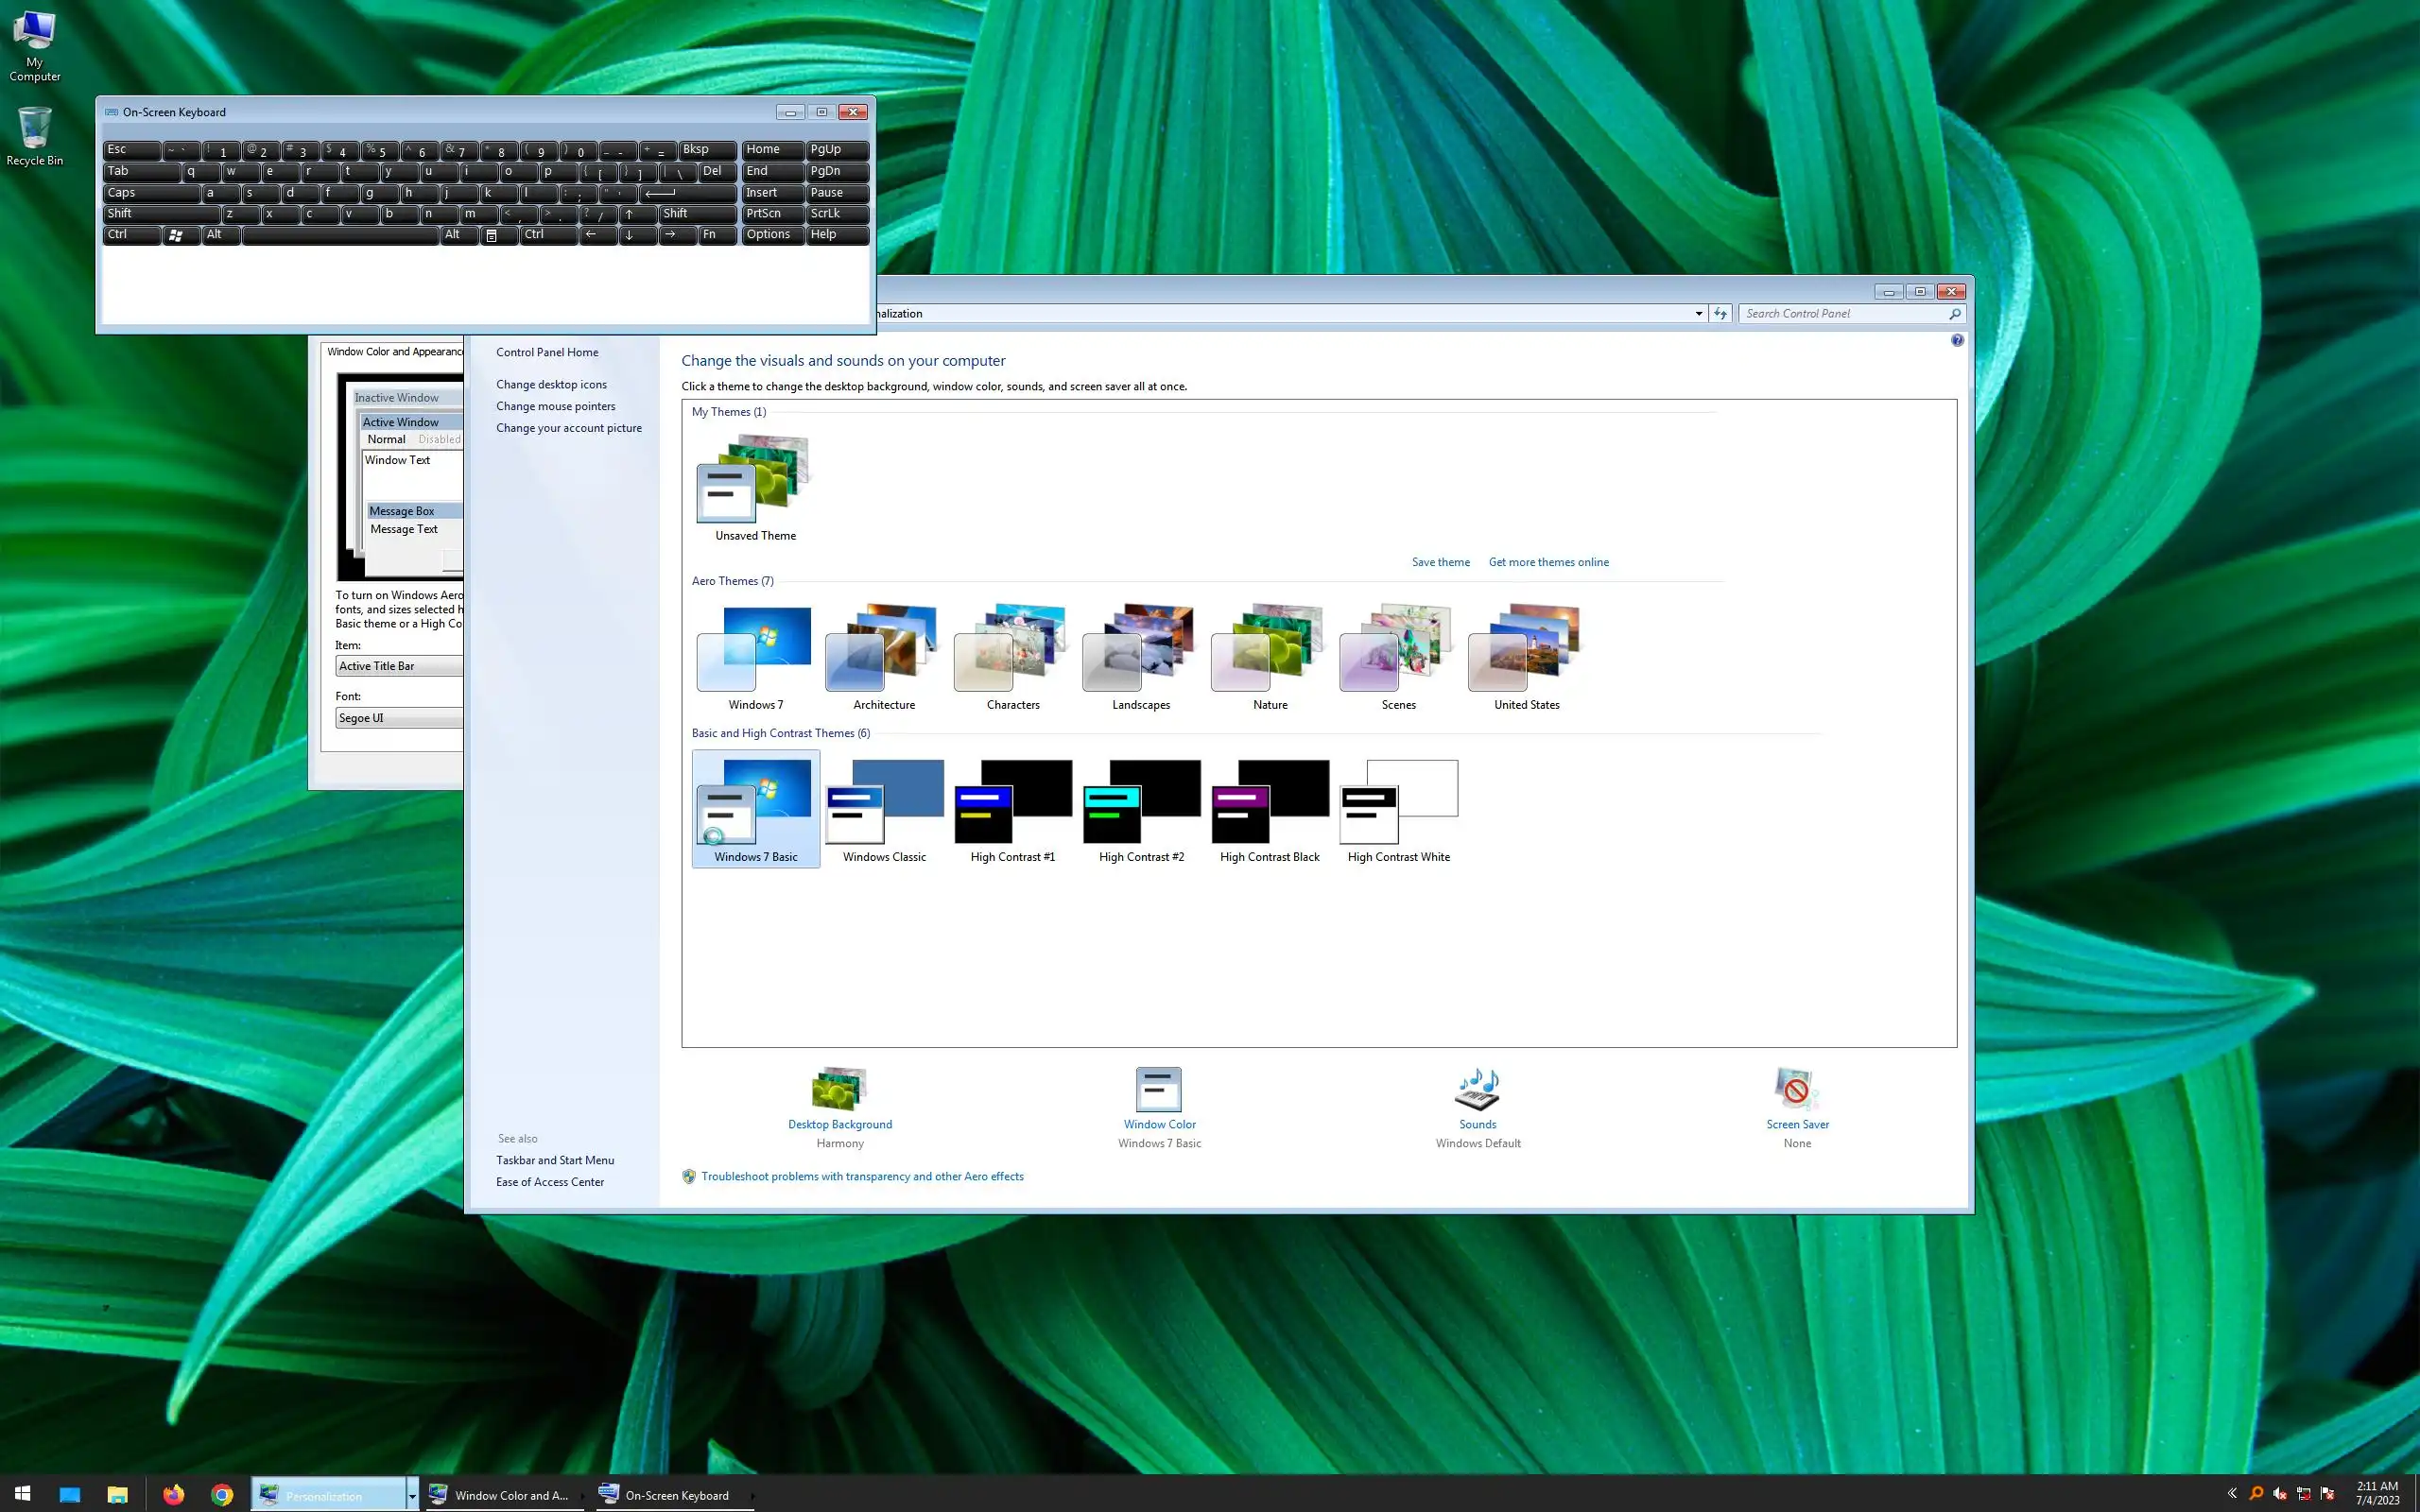Open the Font dropdown showing Segoe UI

point(398,718)
